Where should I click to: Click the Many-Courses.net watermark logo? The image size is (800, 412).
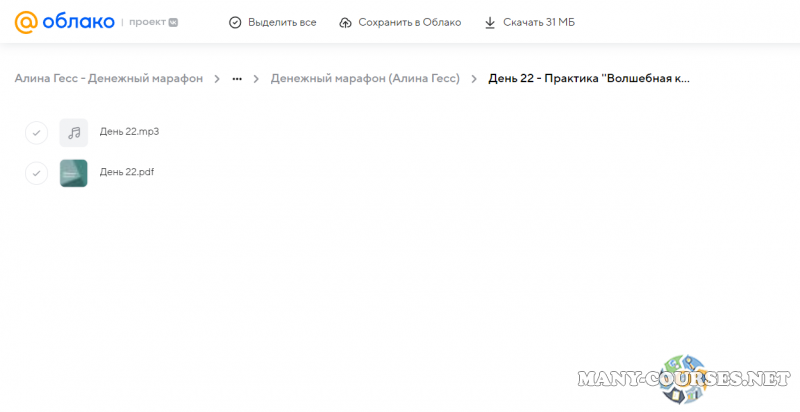coord(690,378)
